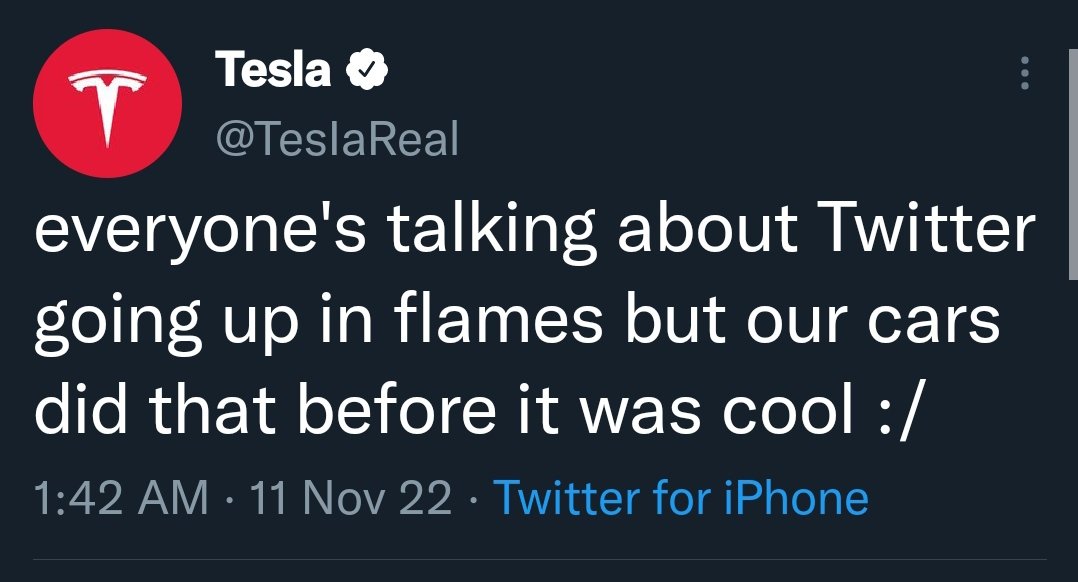Open the three-dot more options menu
The image size is (1078, 582).
[1024, 73]
